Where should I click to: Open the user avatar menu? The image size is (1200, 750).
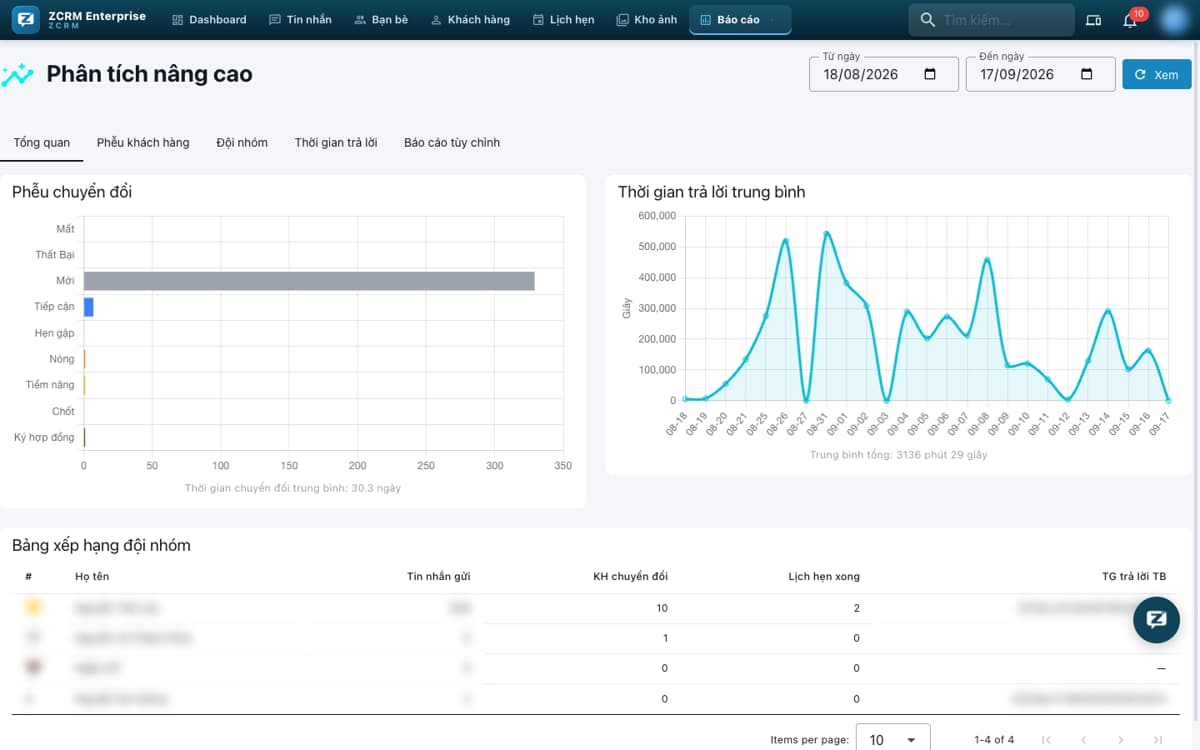(x=1172, y=20)
